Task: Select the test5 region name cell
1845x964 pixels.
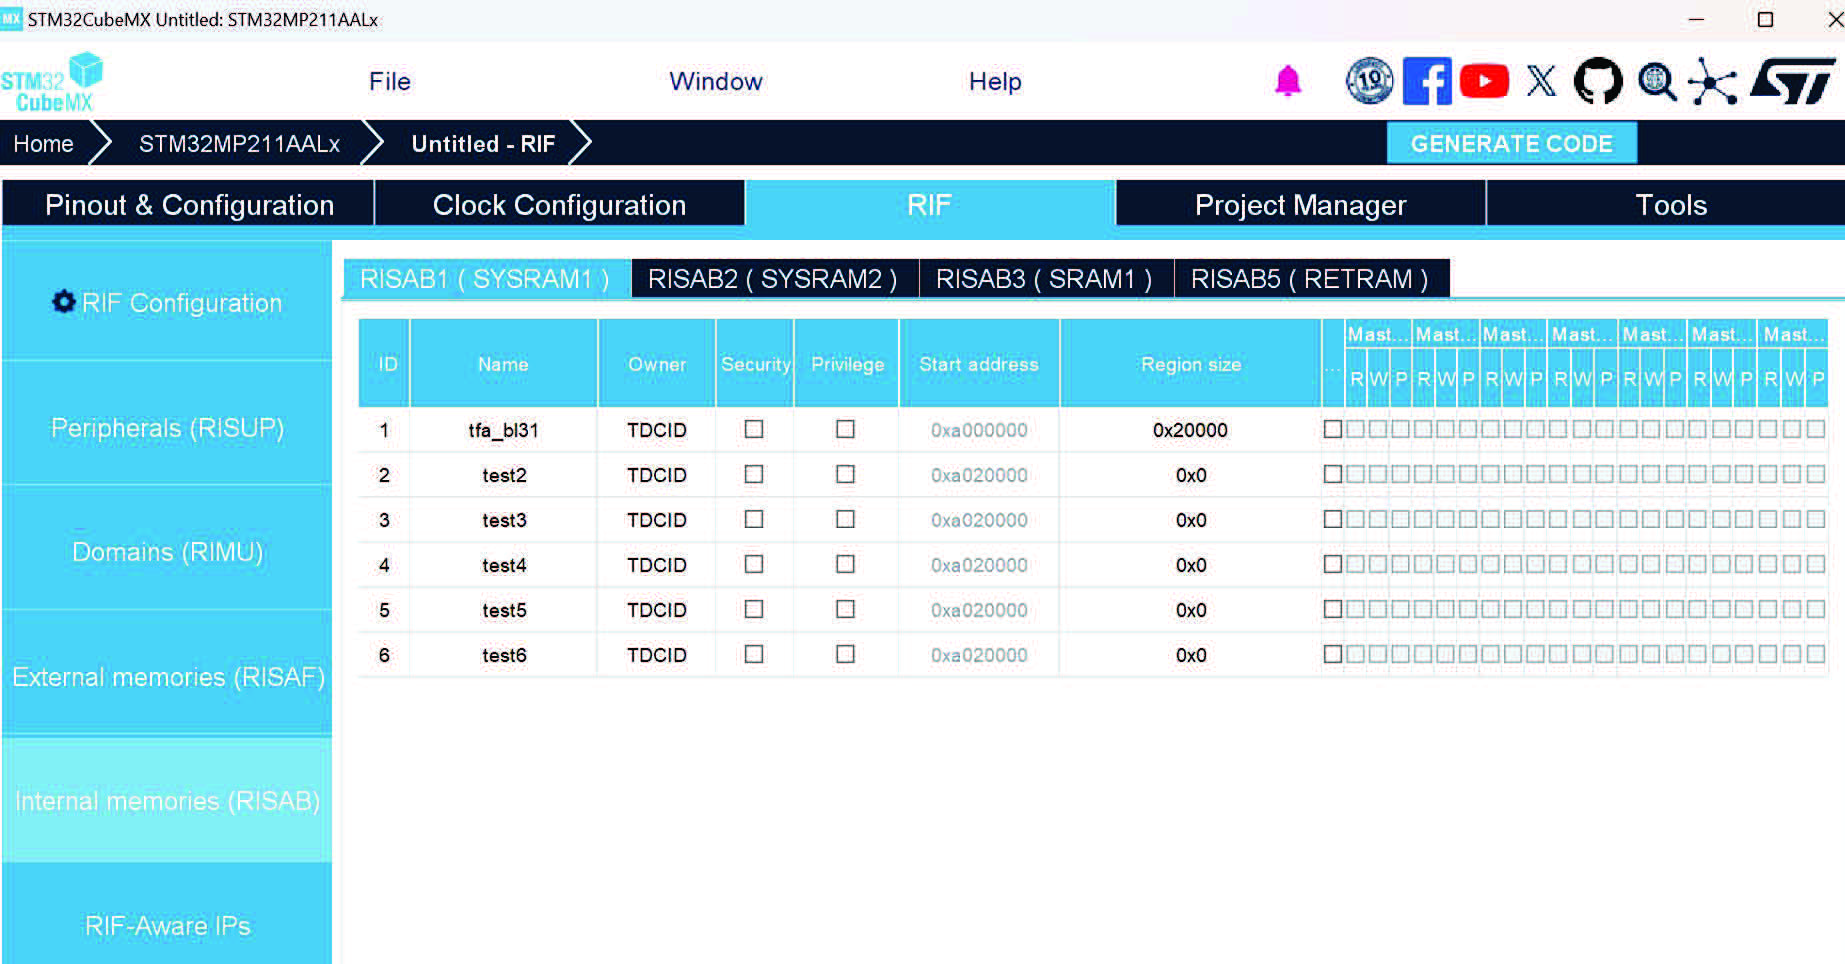Action: pos(504,610)
